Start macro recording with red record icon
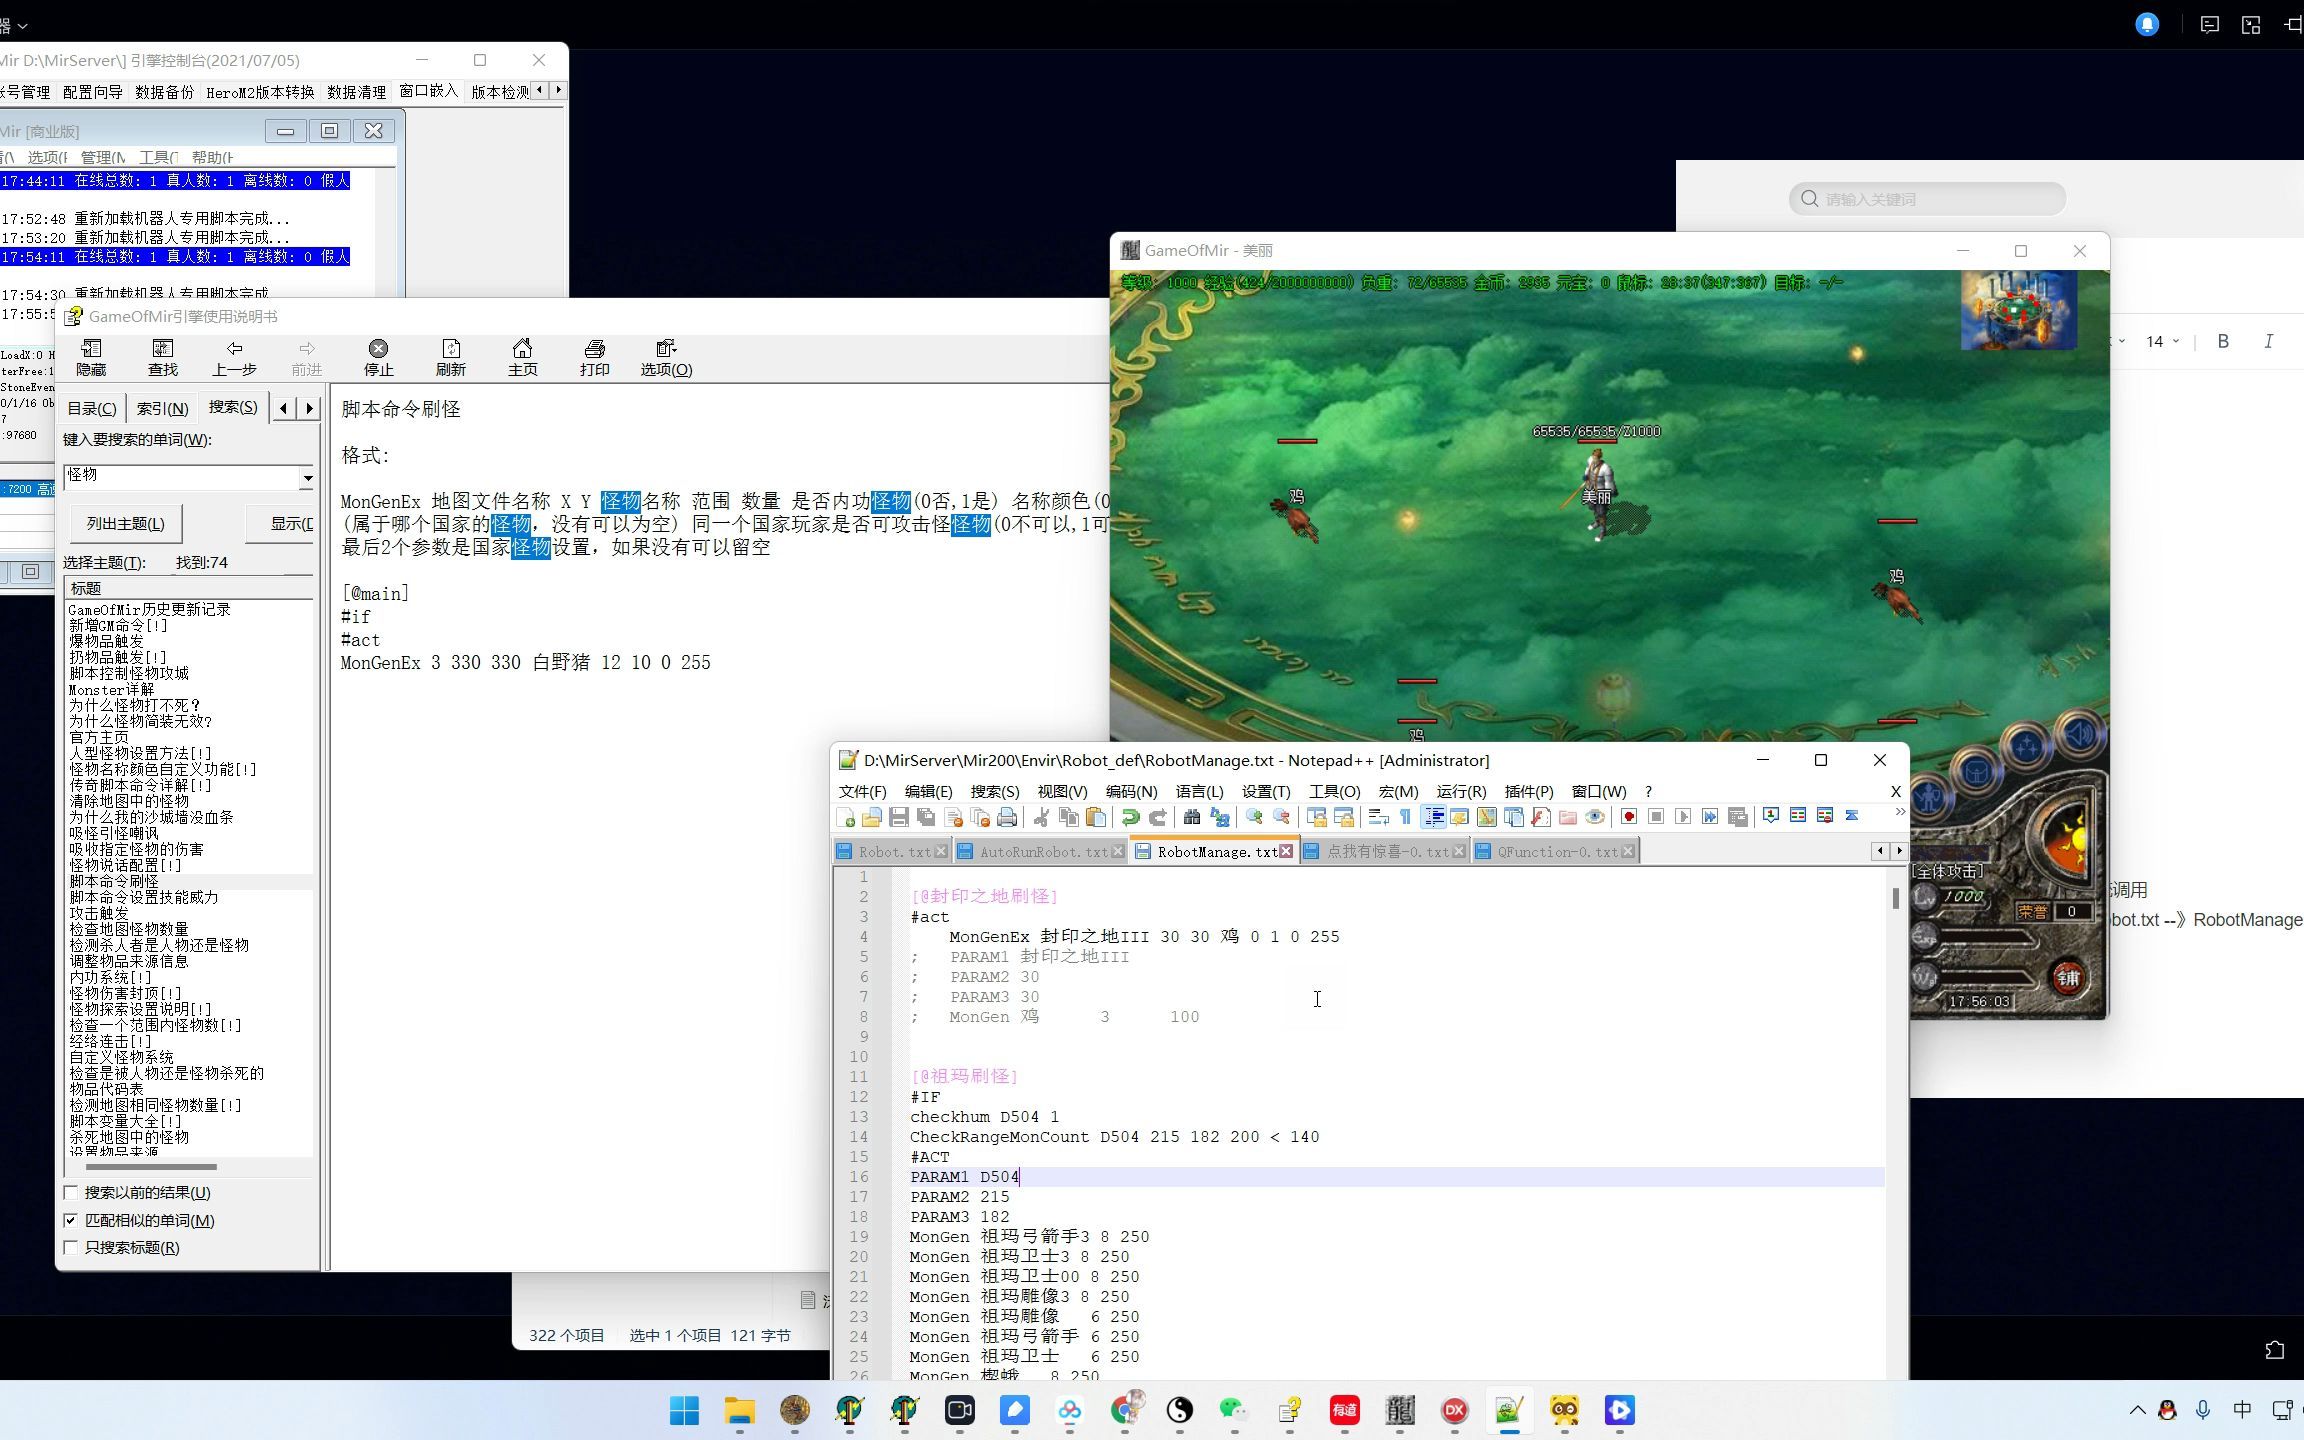The width and height of the screenshot is (2304, 1440). pos(1628,817)
